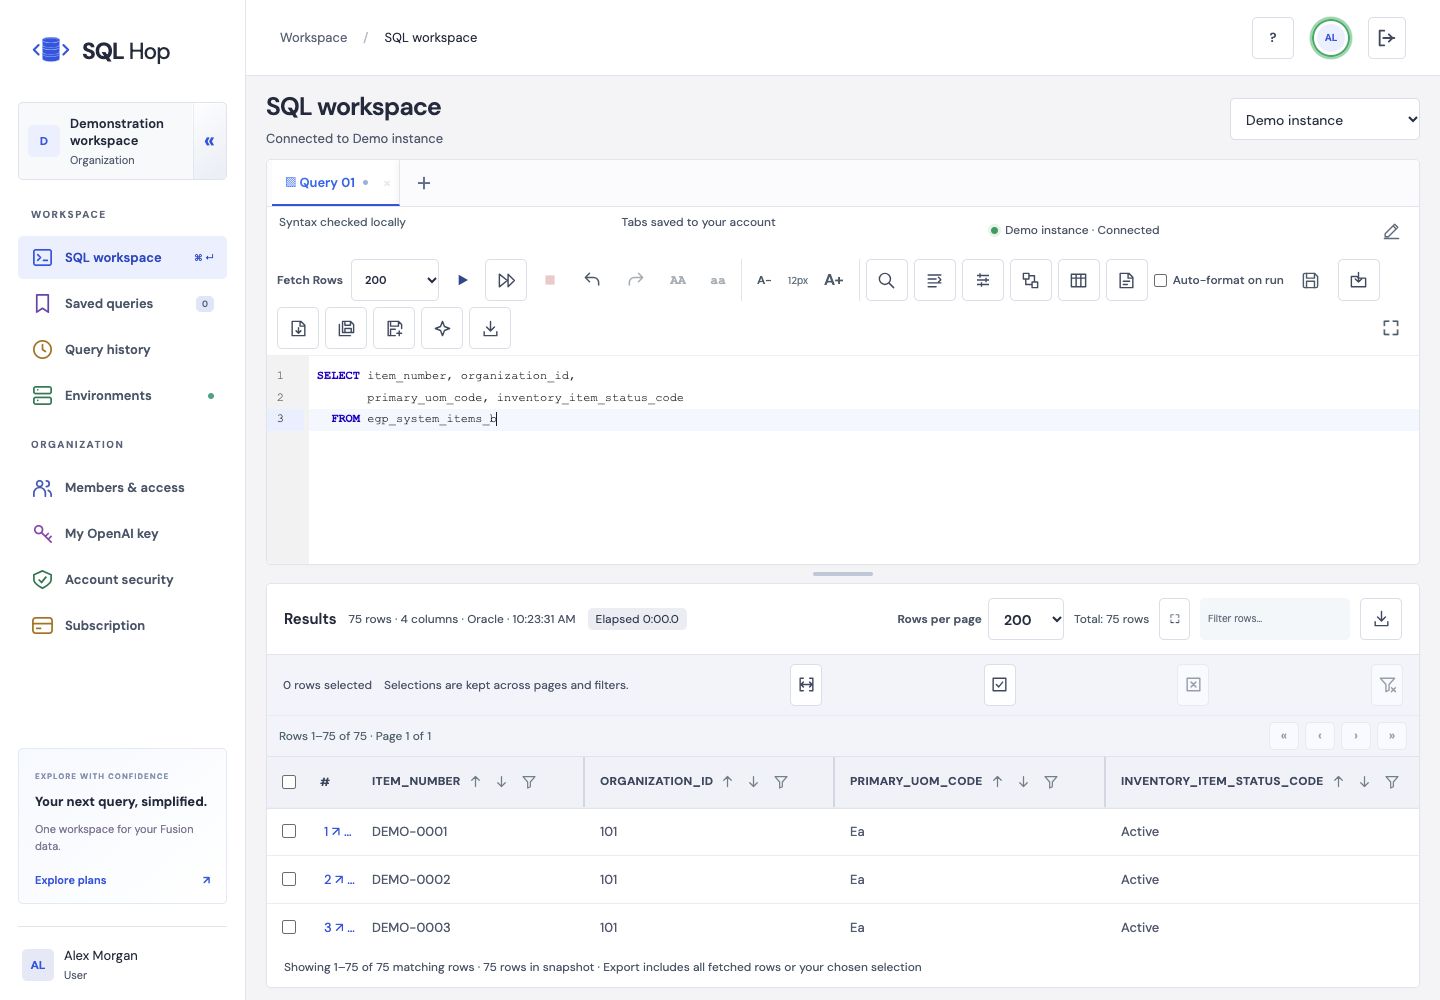Screen dimensions: 1440x1000
Task: Decrease editor font size with A-
Action: 764,280
